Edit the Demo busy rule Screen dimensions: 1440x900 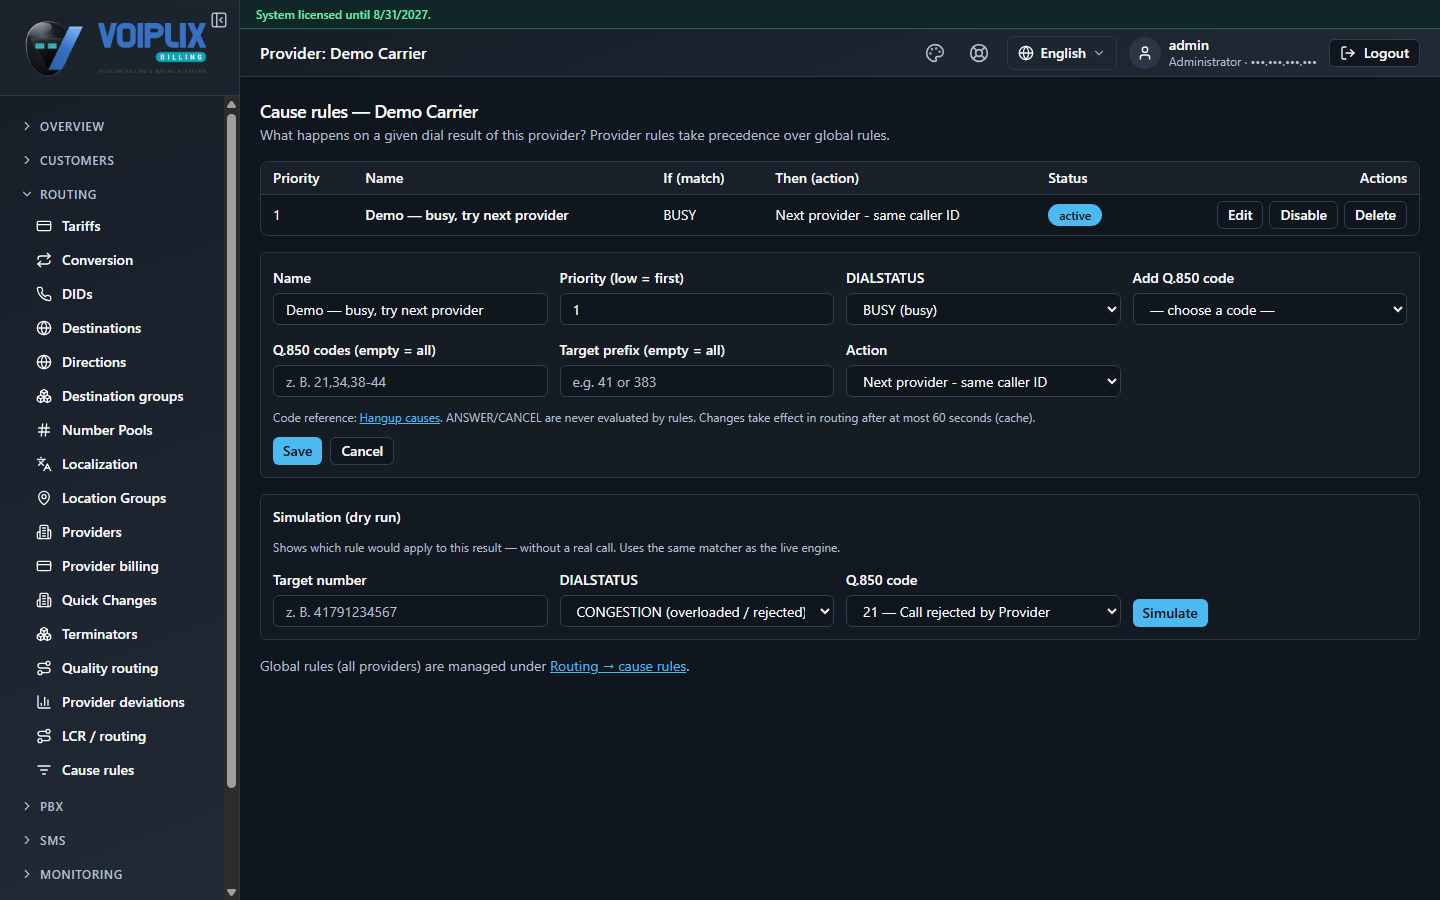1240,215
